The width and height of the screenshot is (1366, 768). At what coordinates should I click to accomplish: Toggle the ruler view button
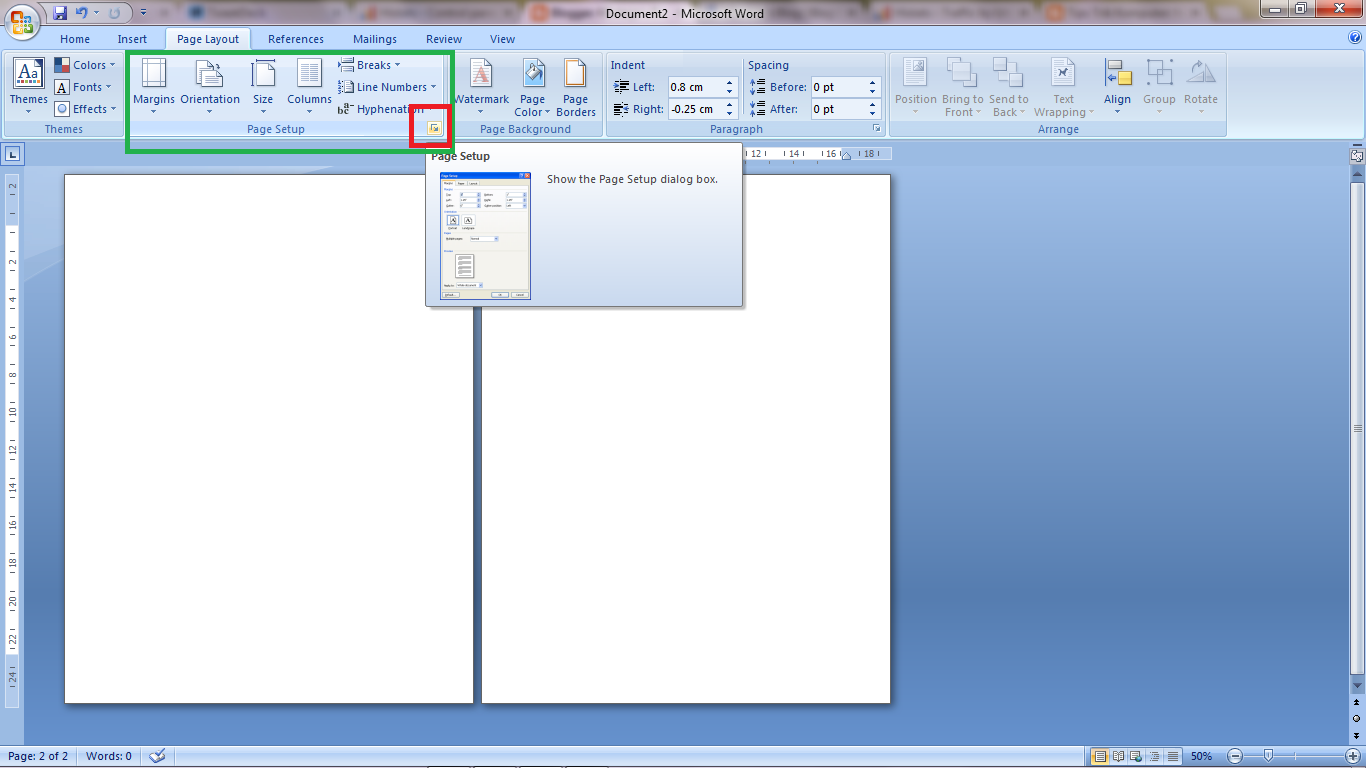pos(1357,156)
